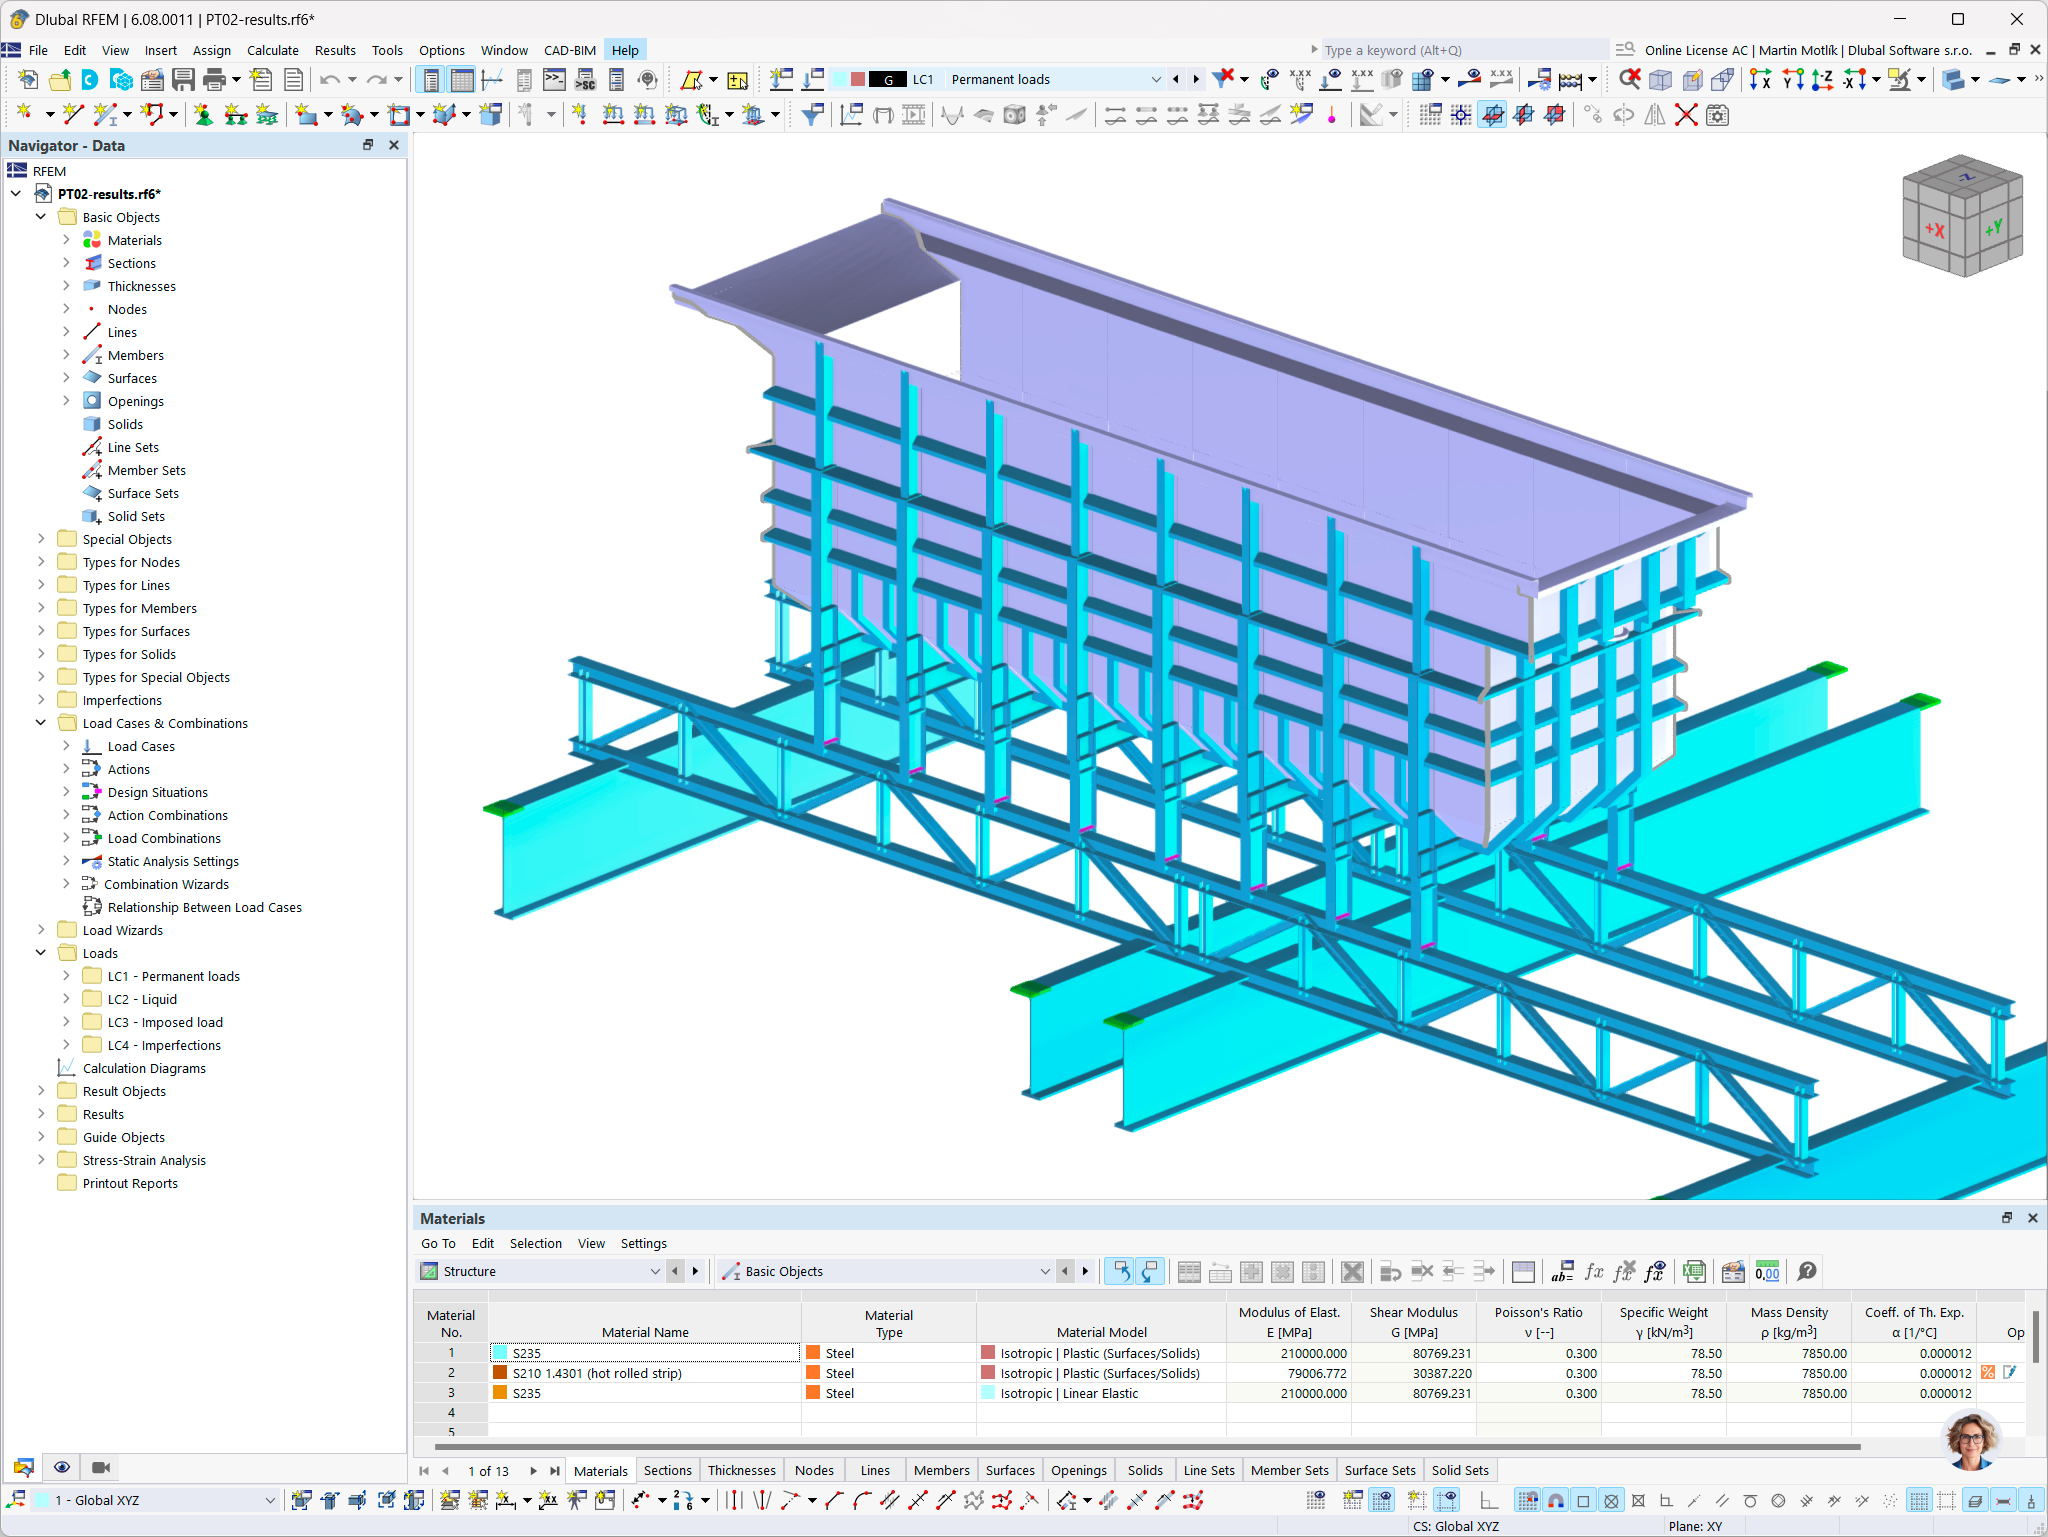Click the view in -X direction icon

click(1853, 80)
